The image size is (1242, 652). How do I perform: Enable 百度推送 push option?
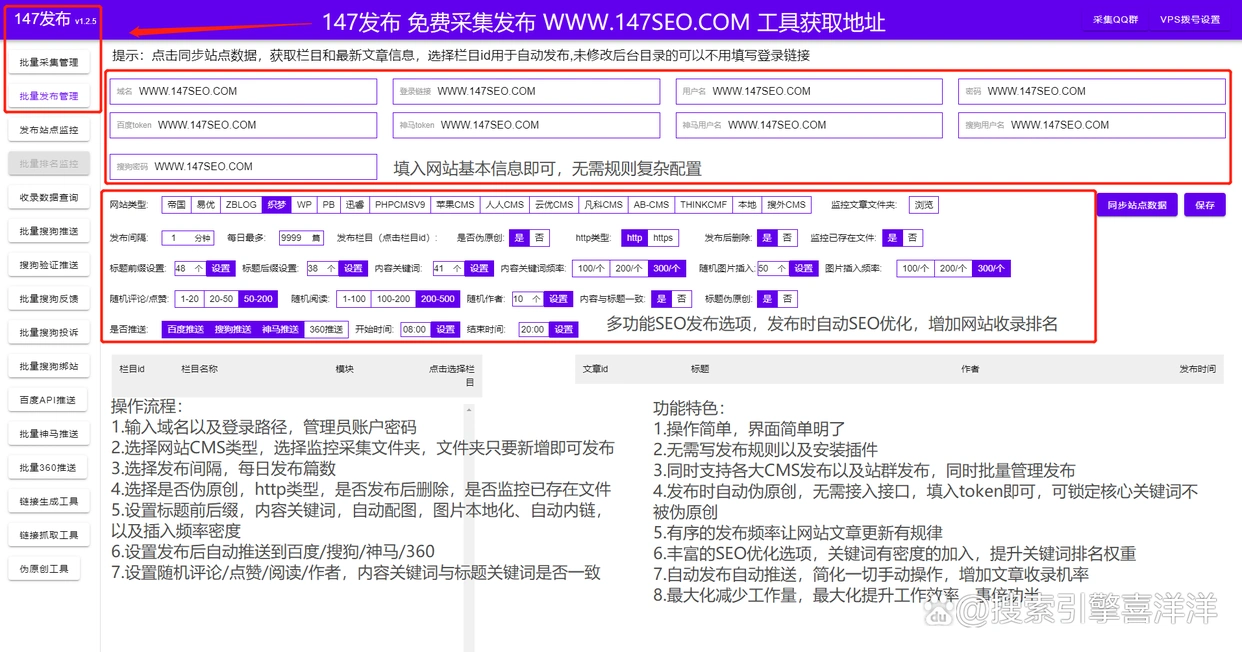tap(184, 328)
